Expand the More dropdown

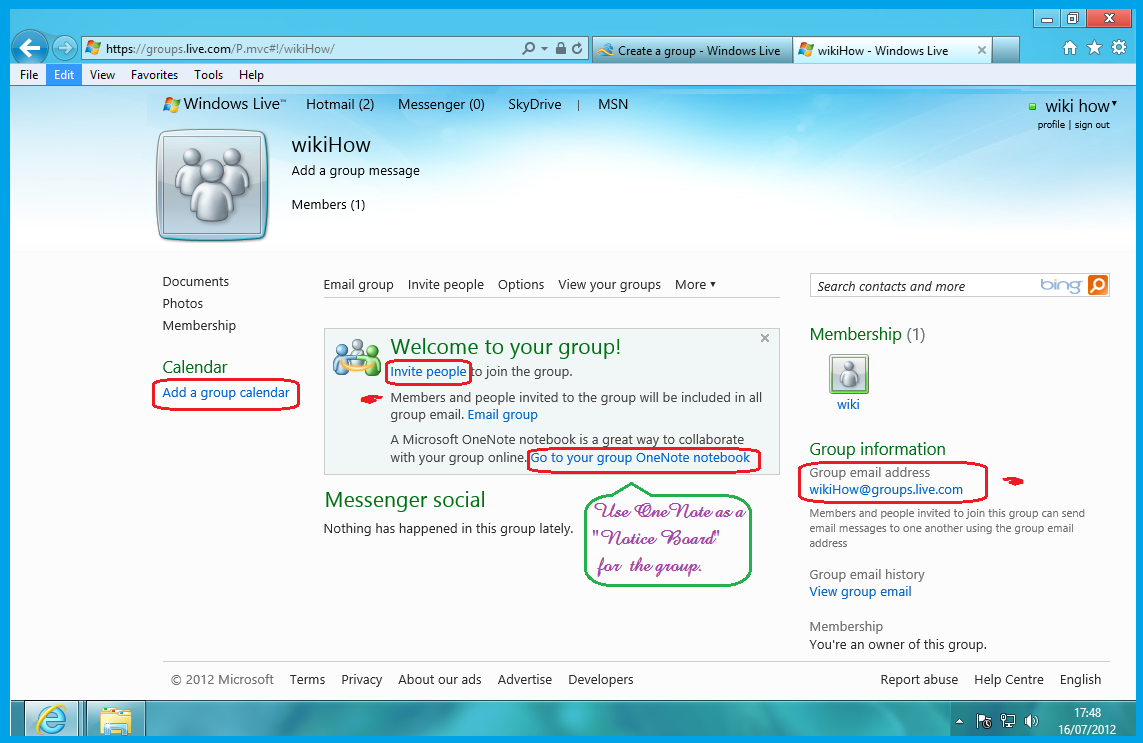click(695, 284)
